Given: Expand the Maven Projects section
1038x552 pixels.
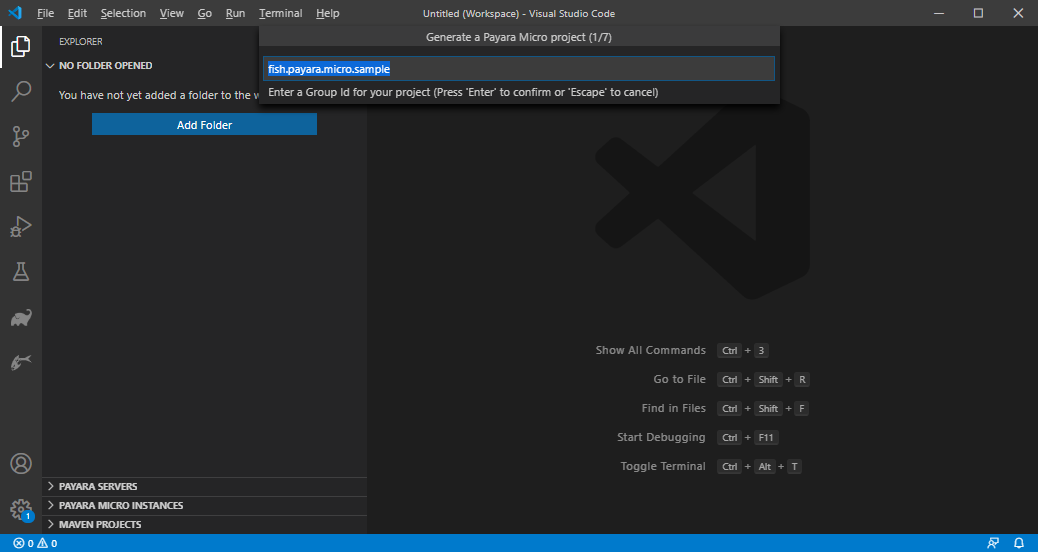Looking at the screenshot, I should (x=99, y=525).
